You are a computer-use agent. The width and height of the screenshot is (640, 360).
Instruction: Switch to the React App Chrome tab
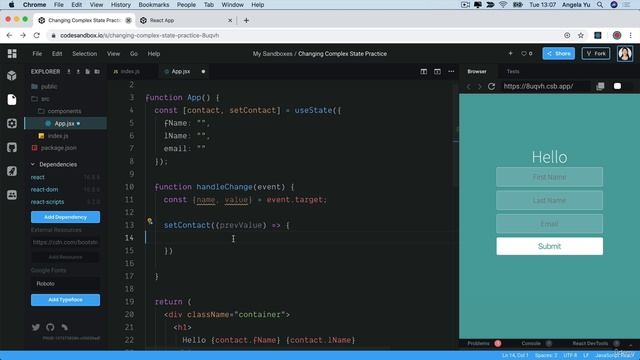click(x=187, y=20)
